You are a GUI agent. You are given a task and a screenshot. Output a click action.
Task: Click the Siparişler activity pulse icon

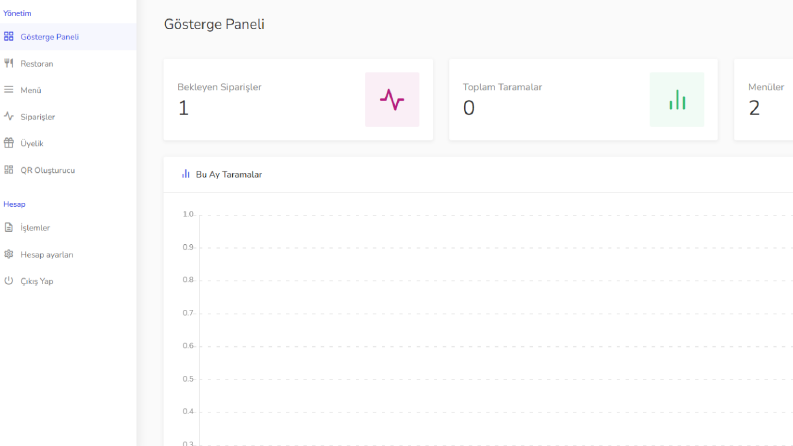pyautogui.click(x=9, y=116)
